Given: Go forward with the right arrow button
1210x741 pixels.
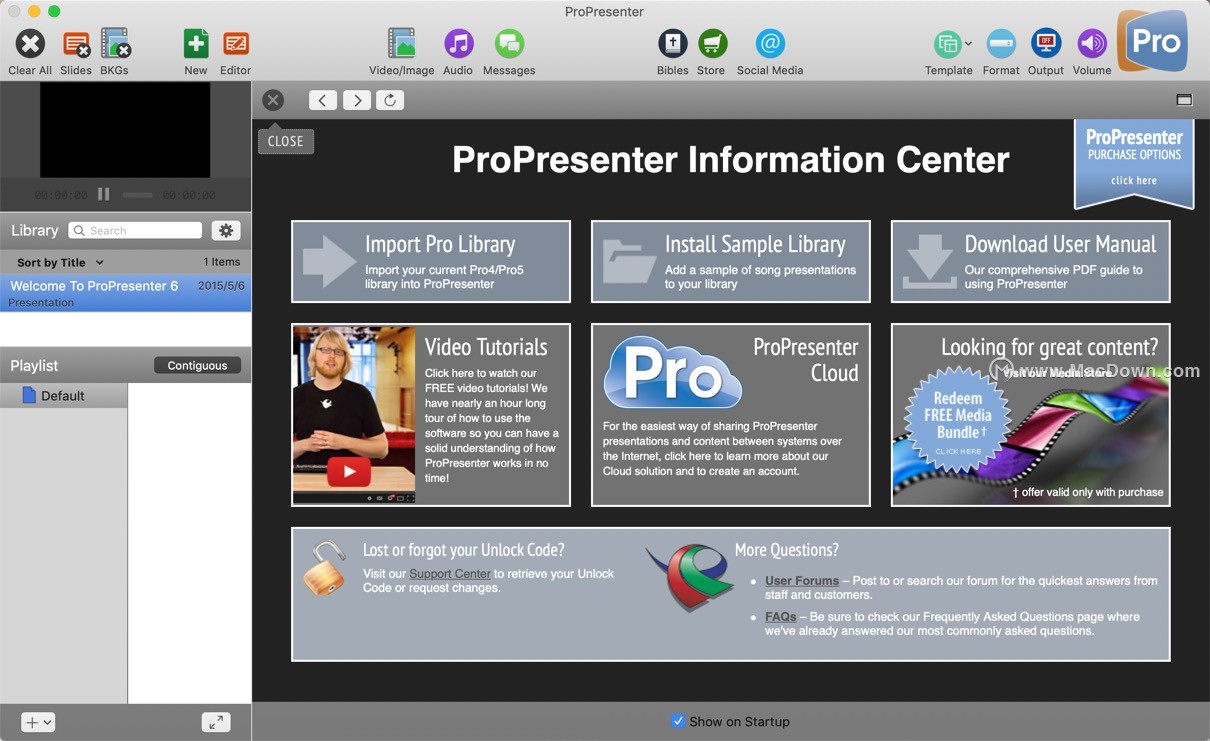Looking at the screenshot, I should tap(357, 100).
